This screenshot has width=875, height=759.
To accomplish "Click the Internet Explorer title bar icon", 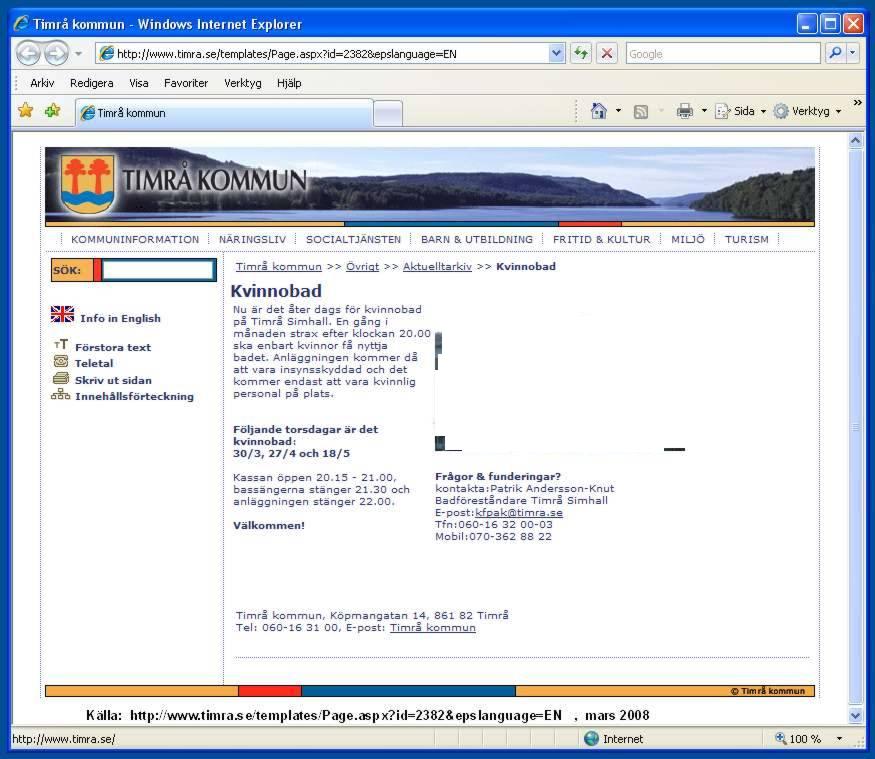I will [21, 23].
